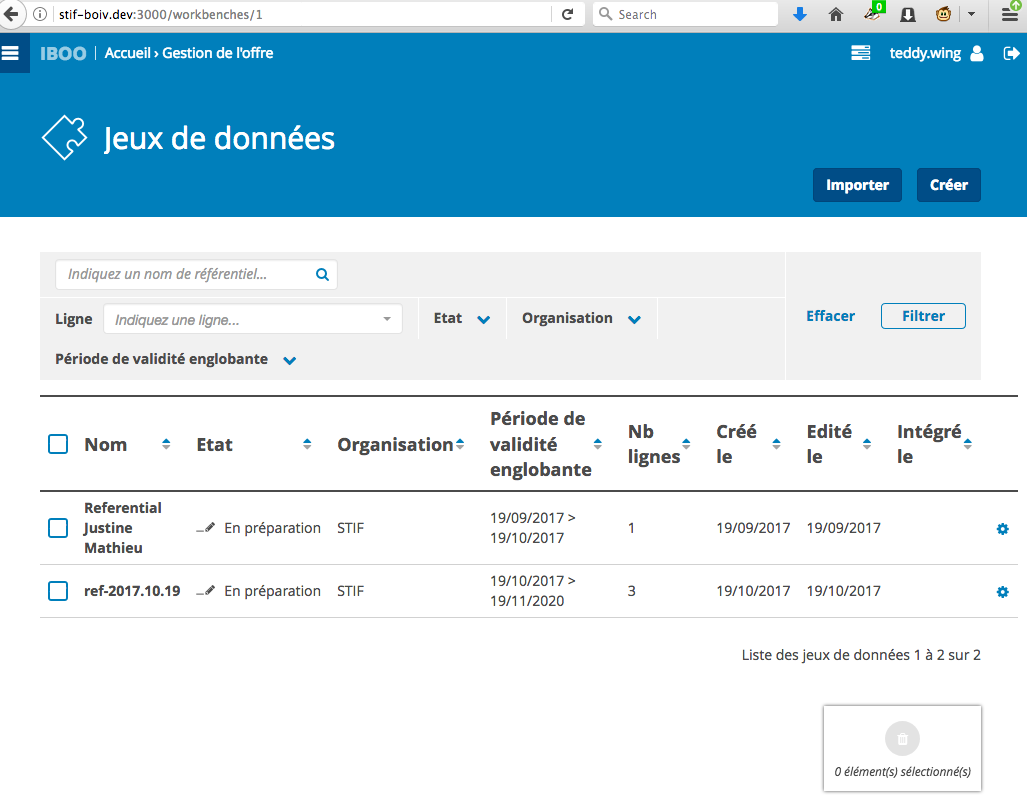
Task: Open gear actions for Referential Justine Mathieu
Action: click(1002, 529)
